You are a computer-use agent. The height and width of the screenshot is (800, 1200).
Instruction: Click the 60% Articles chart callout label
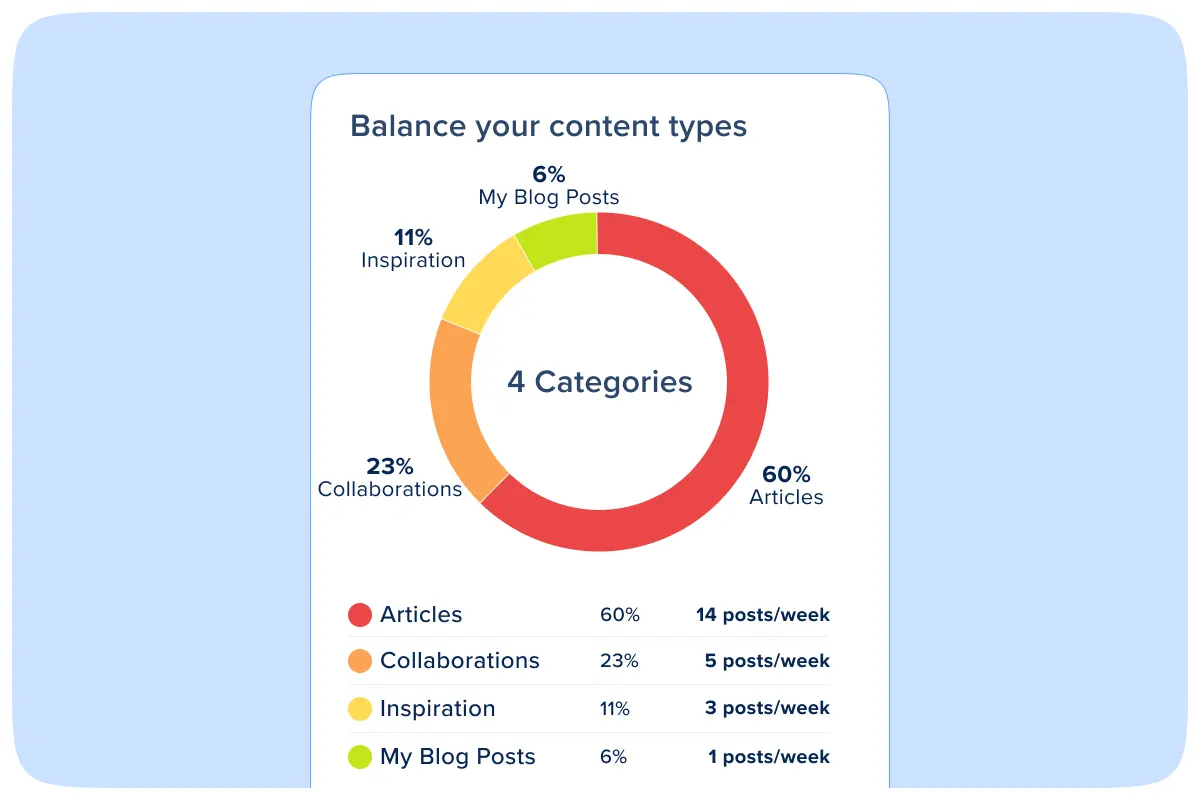tap(786, 485)
